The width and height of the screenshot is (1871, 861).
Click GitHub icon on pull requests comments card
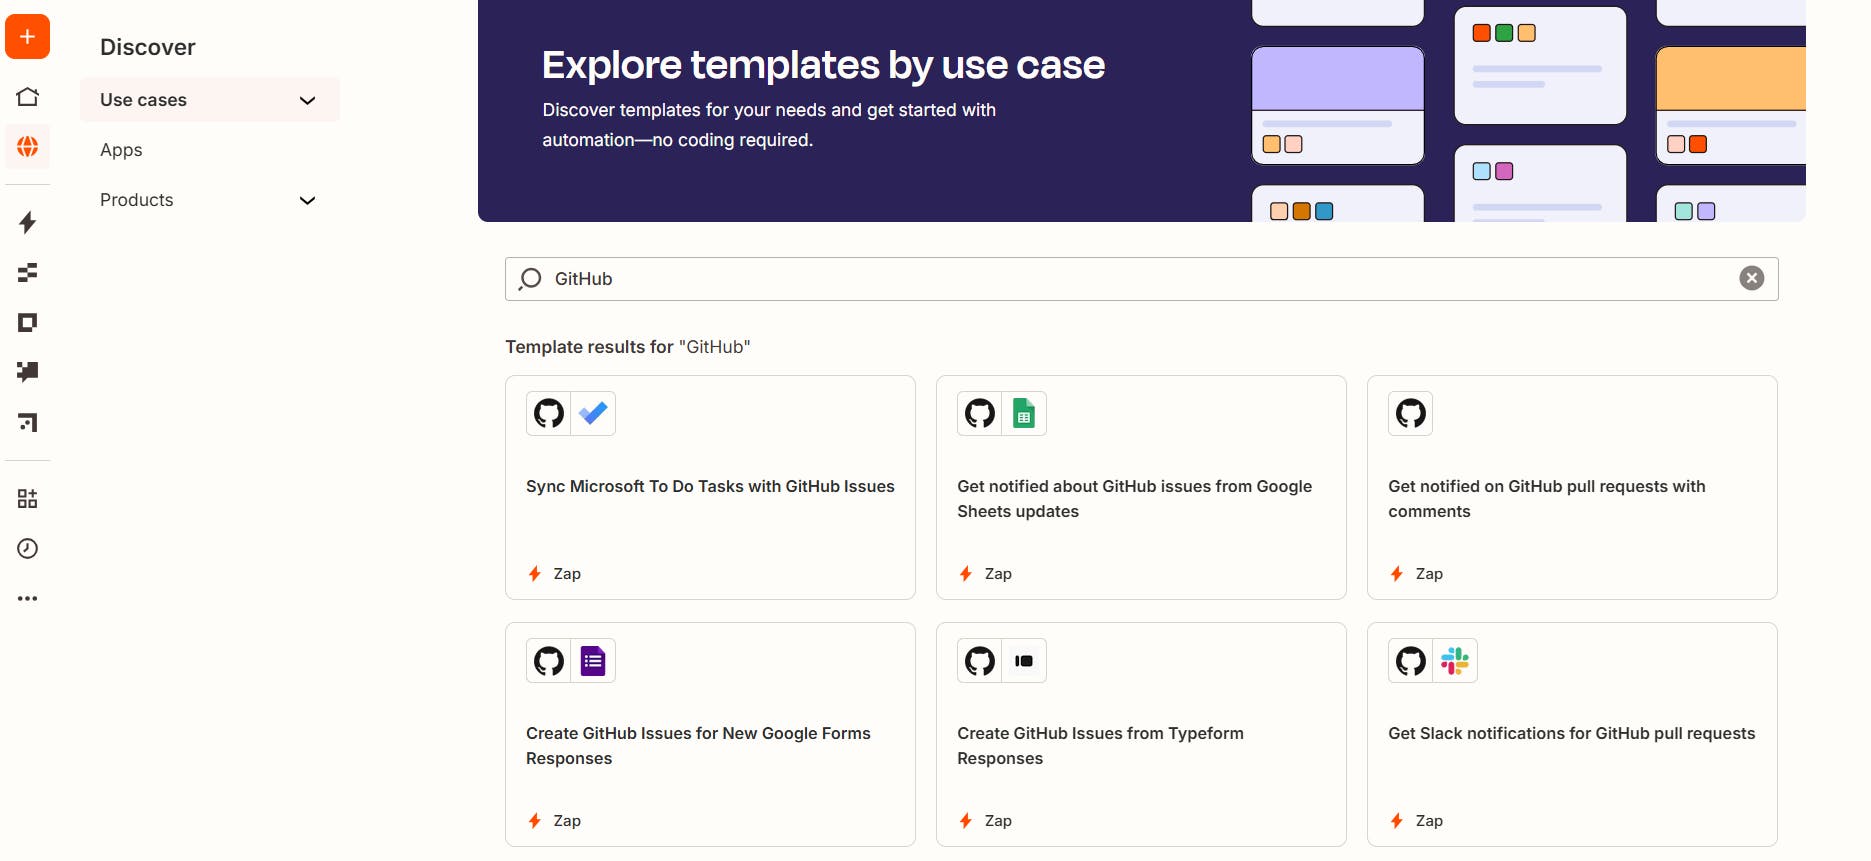1410,413
